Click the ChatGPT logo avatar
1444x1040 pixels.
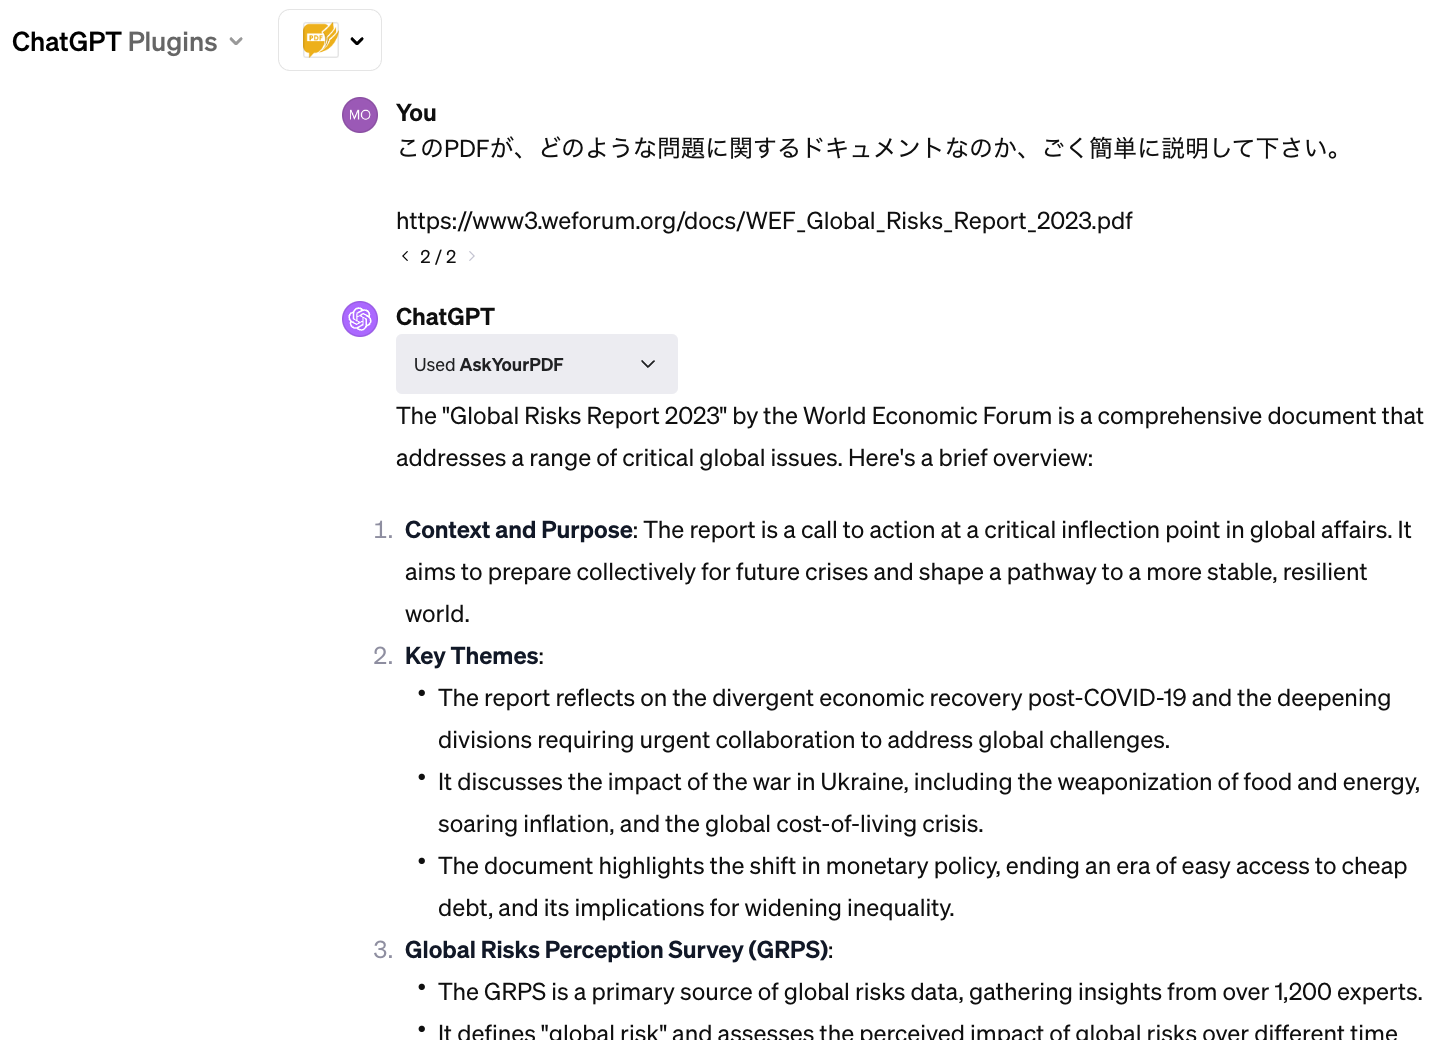click(360, 319)
